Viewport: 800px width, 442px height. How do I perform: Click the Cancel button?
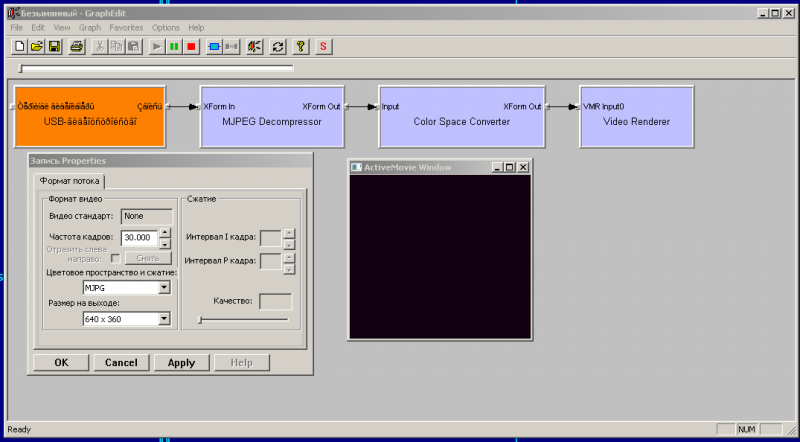pos(121,362)
